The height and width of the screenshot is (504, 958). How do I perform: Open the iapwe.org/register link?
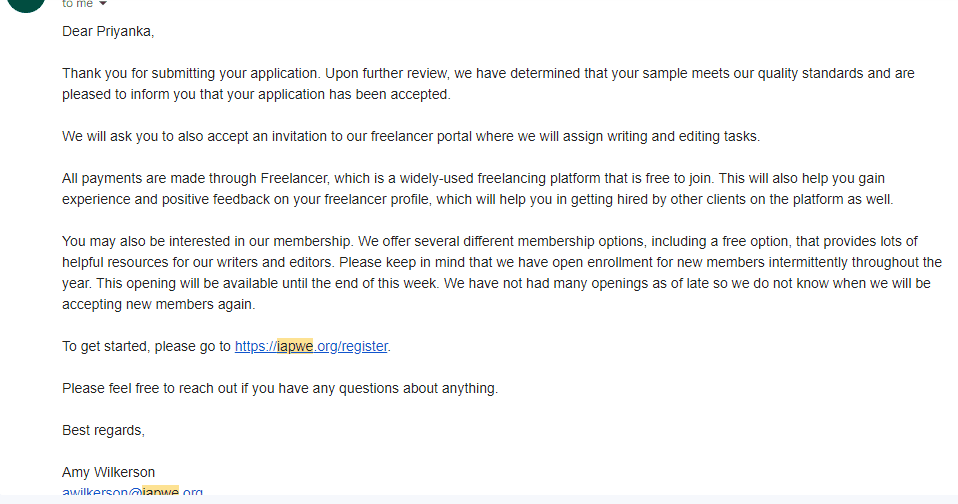pyautogui.click(x=311, y=346)
